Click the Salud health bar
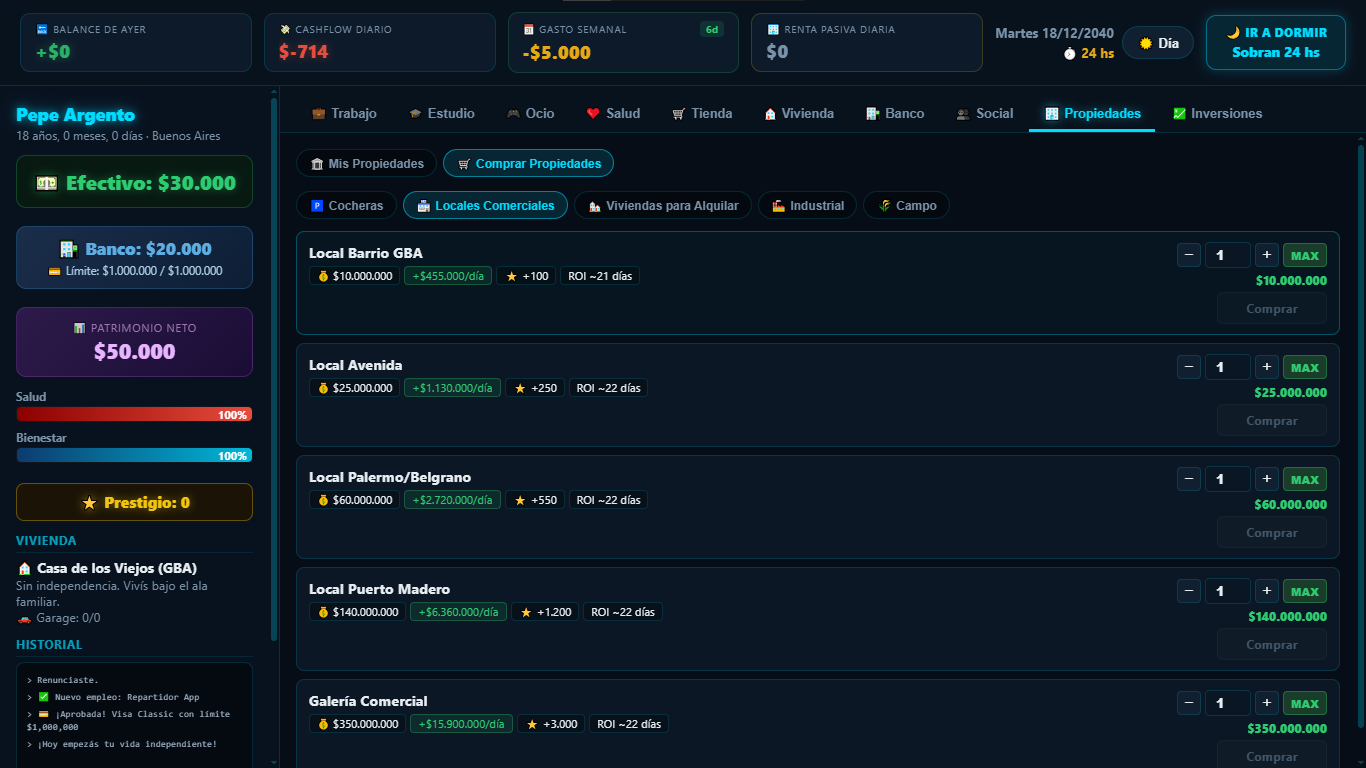The height and width of the screenshot is (768, 1366). click(134, 414)
